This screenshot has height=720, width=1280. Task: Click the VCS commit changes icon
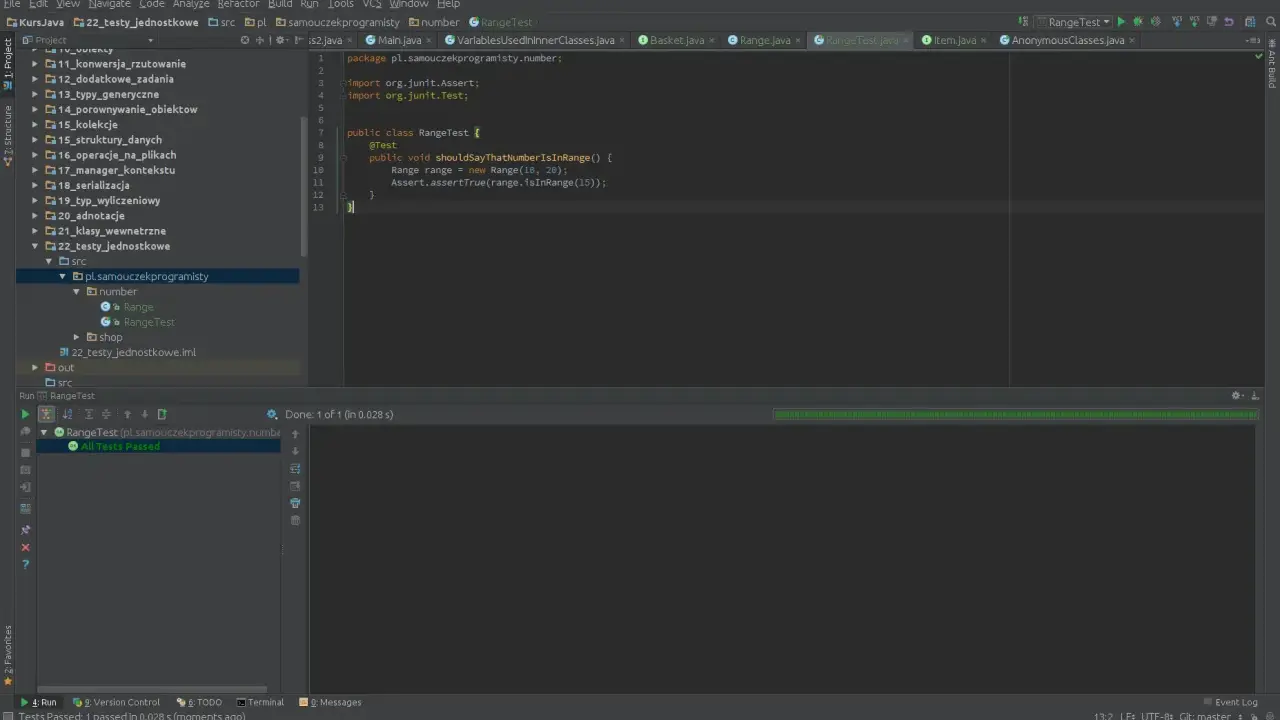(1194, 22)
